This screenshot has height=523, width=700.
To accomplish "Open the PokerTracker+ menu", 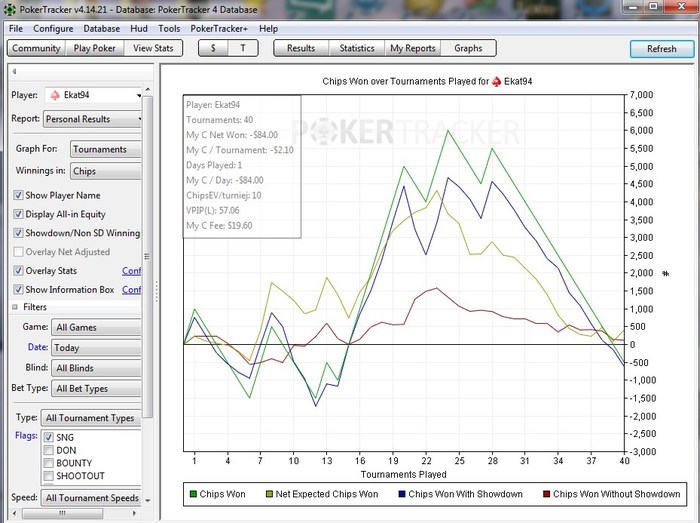I will click(219, 29).
